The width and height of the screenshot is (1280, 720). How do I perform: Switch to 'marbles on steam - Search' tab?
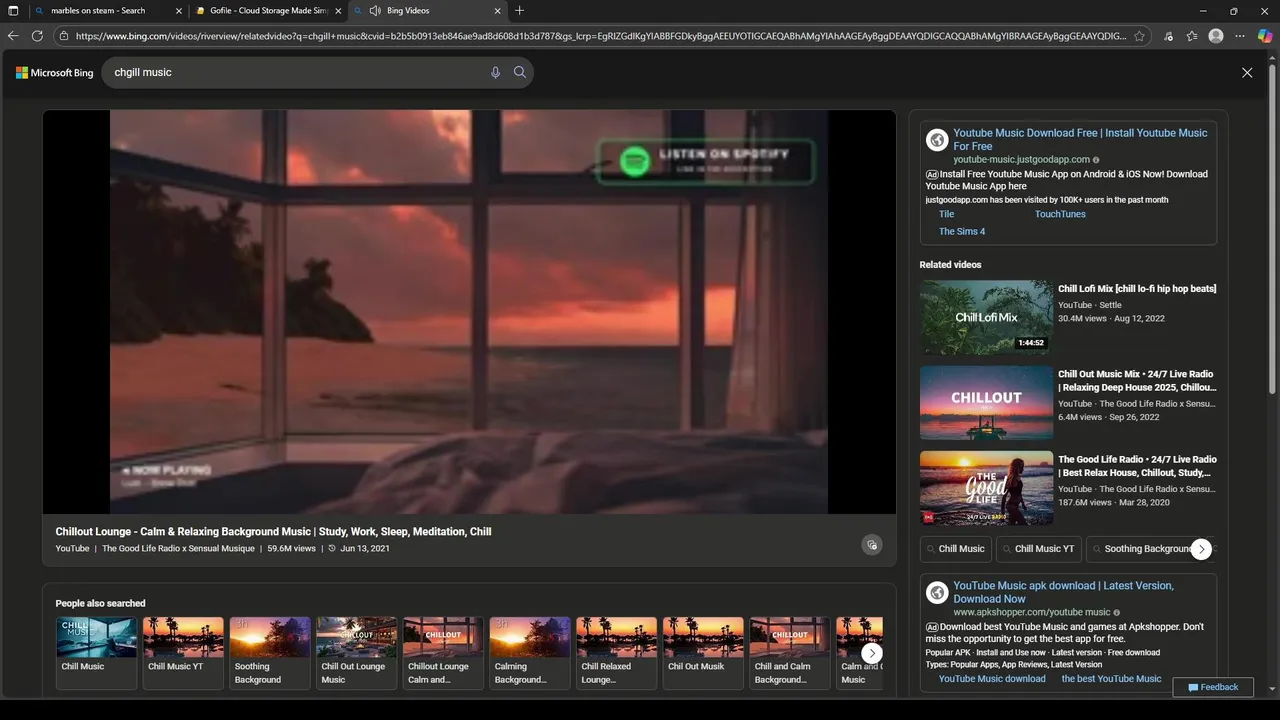click(x=108, y=11)
